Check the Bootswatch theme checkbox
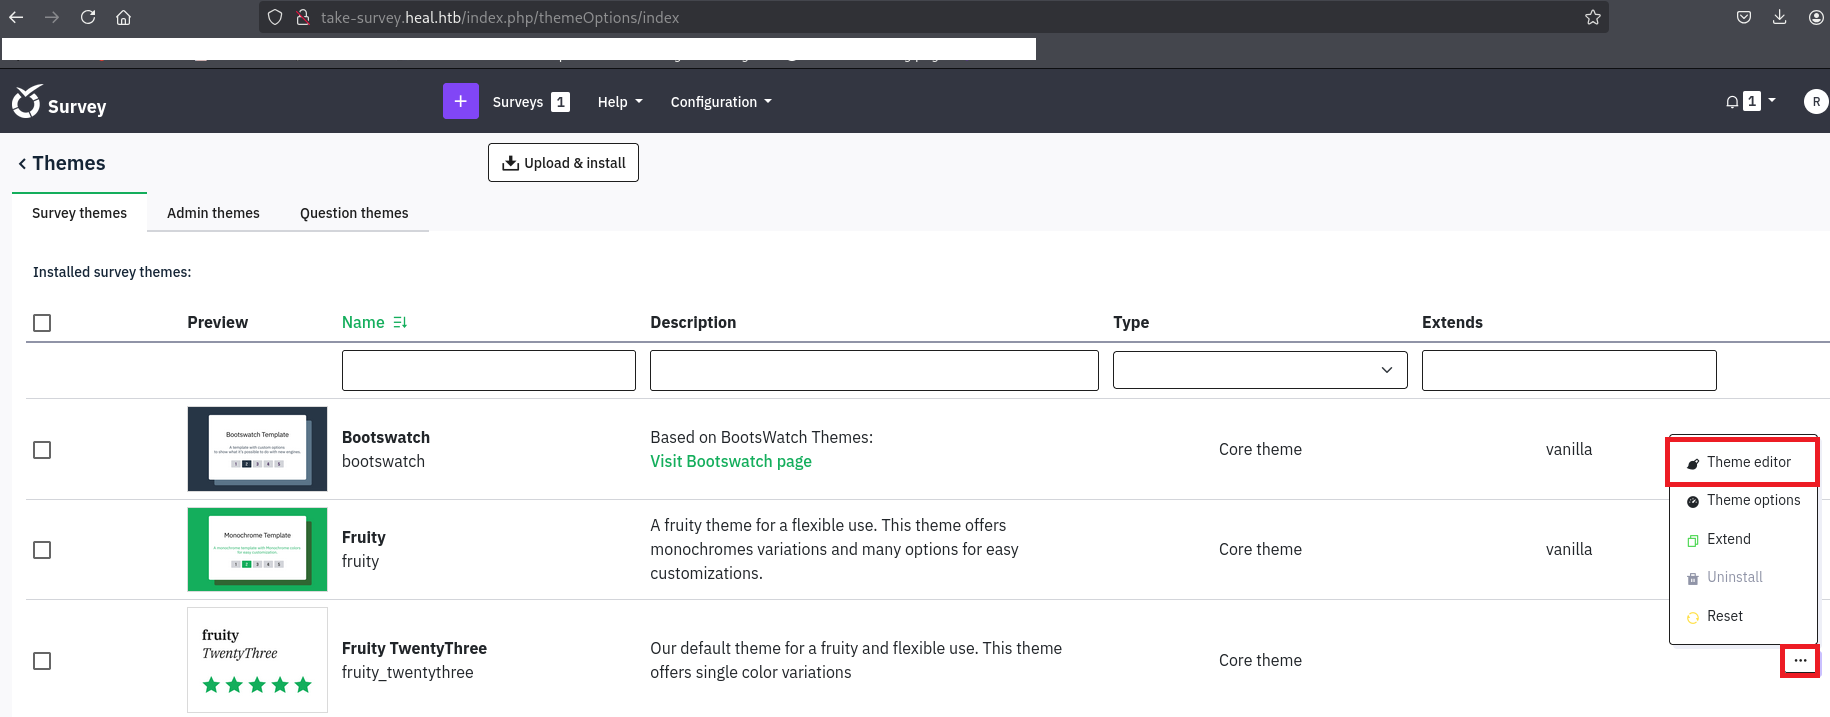Image resolution: width=1830 pixels, height=717 pixels. 42,450
